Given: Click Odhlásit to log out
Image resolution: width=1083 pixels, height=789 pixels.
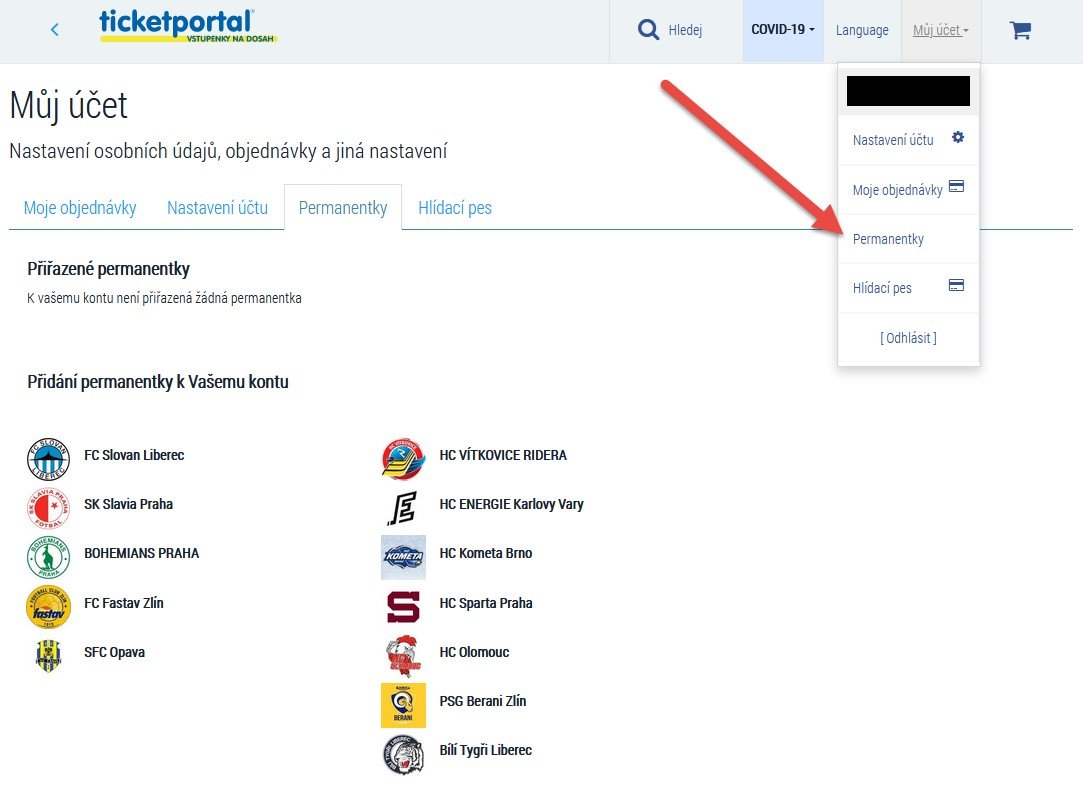Looking at the screenshot, I should click(908, 338).
